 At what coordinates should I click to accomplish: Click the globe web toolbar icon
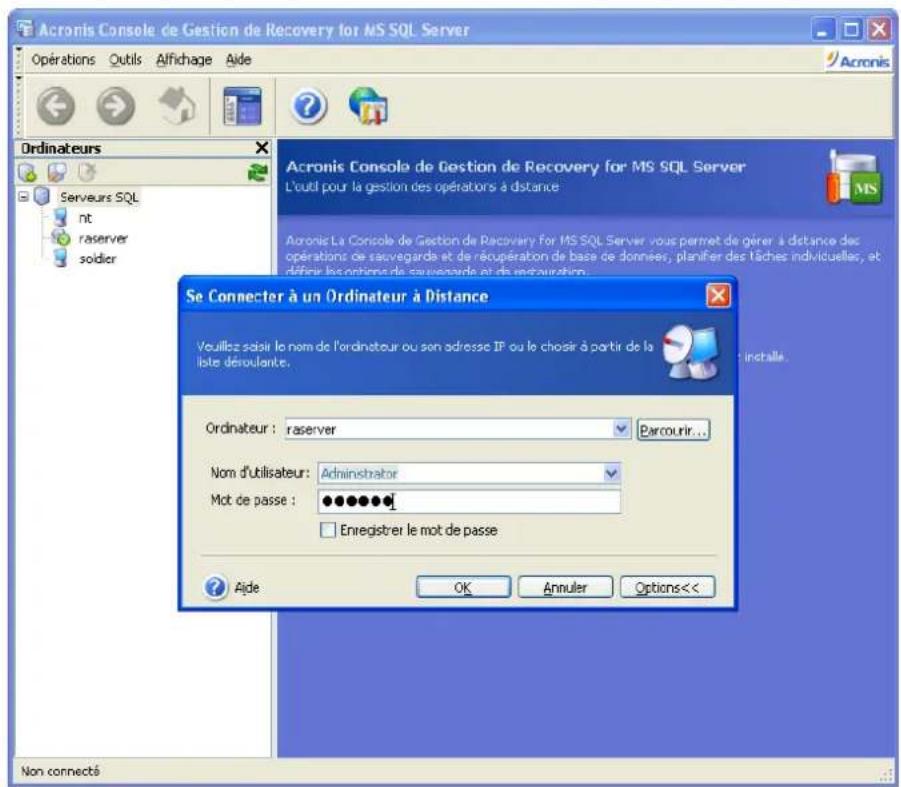(x=368, y=106)
